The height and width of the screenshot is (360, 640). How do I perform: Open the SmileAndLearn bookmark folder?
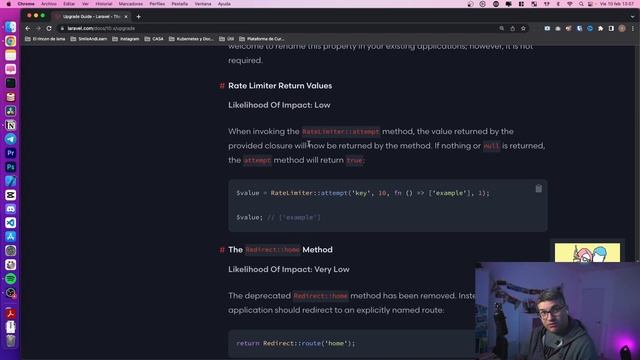coord(89,39)
